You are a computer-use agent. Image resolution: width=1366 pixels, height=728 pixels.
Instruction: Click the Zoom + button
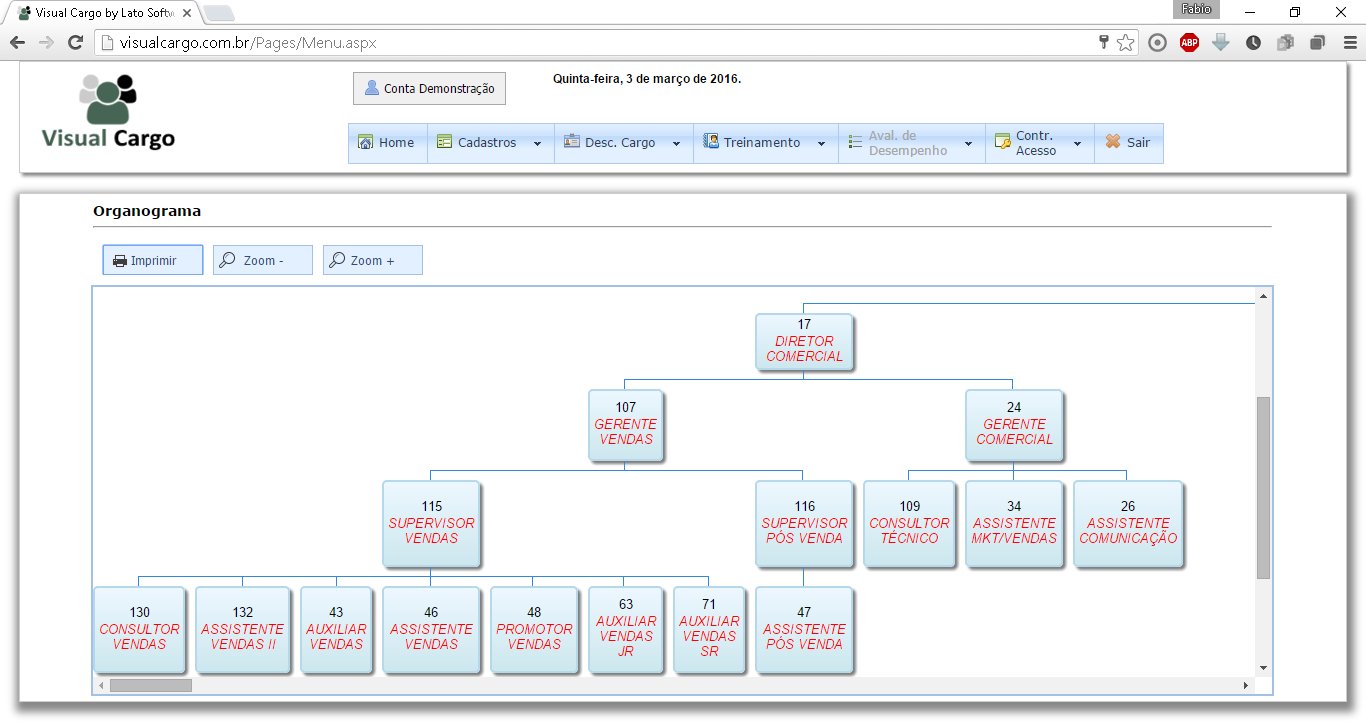(x=373, y=260)
